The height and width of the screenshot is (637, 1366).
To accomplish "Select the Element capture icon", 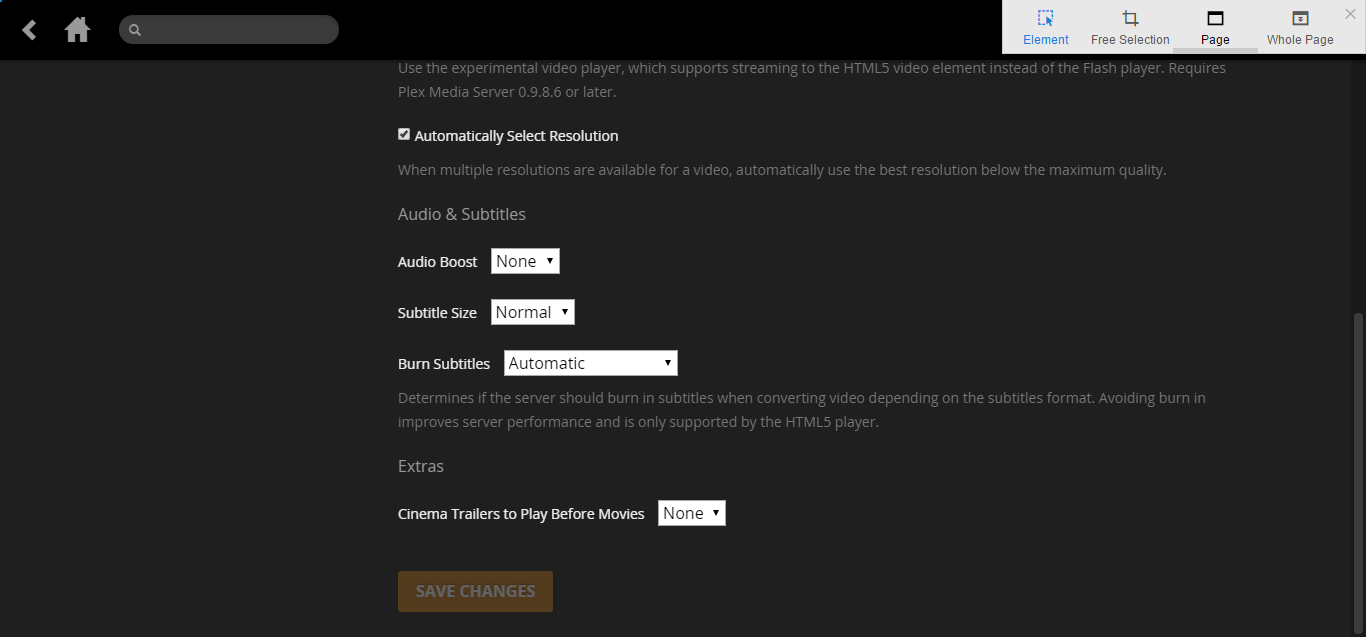I will tap(1046, 18).
